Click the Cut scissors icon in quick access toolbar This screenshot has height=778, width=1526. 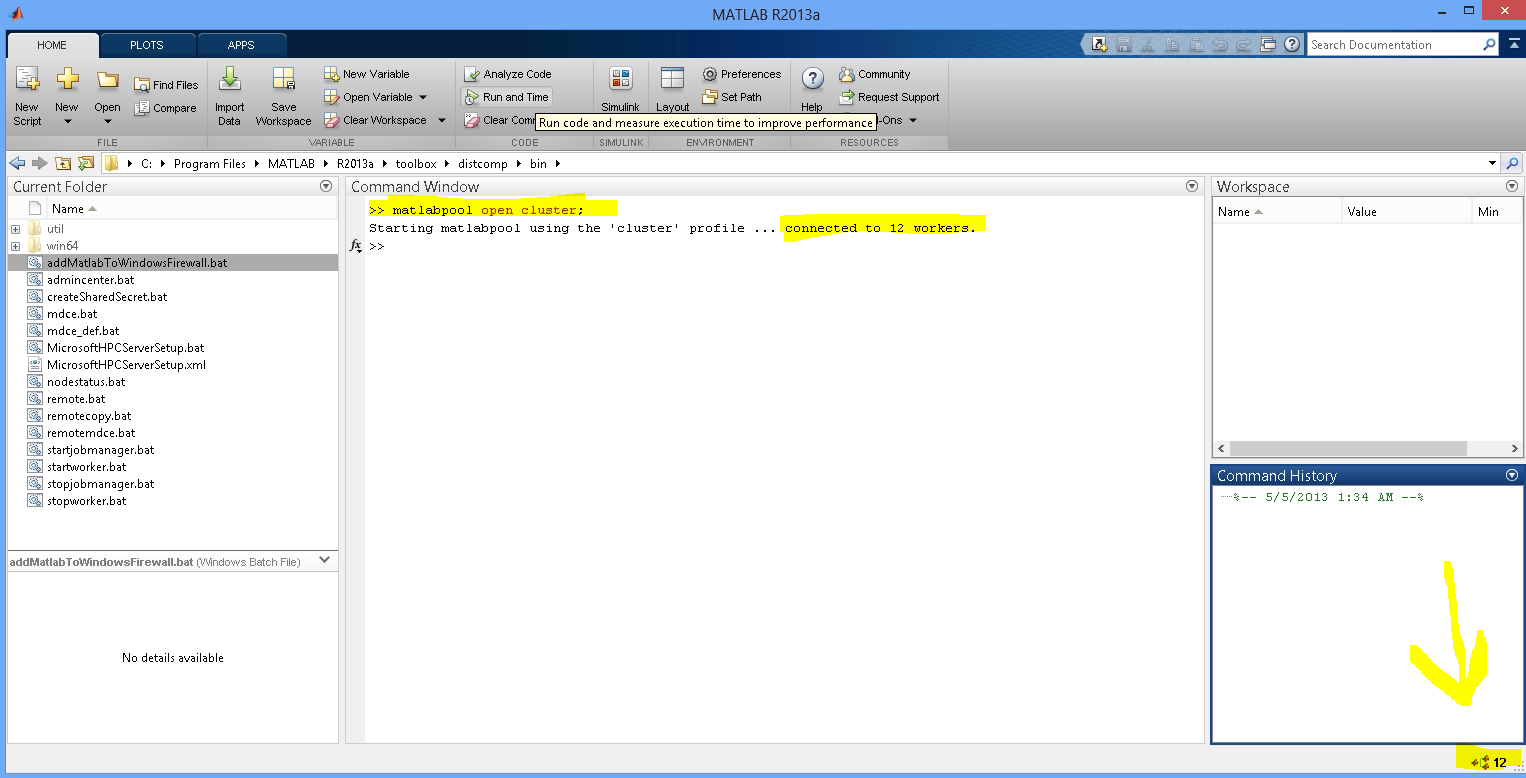point(1148,45)
